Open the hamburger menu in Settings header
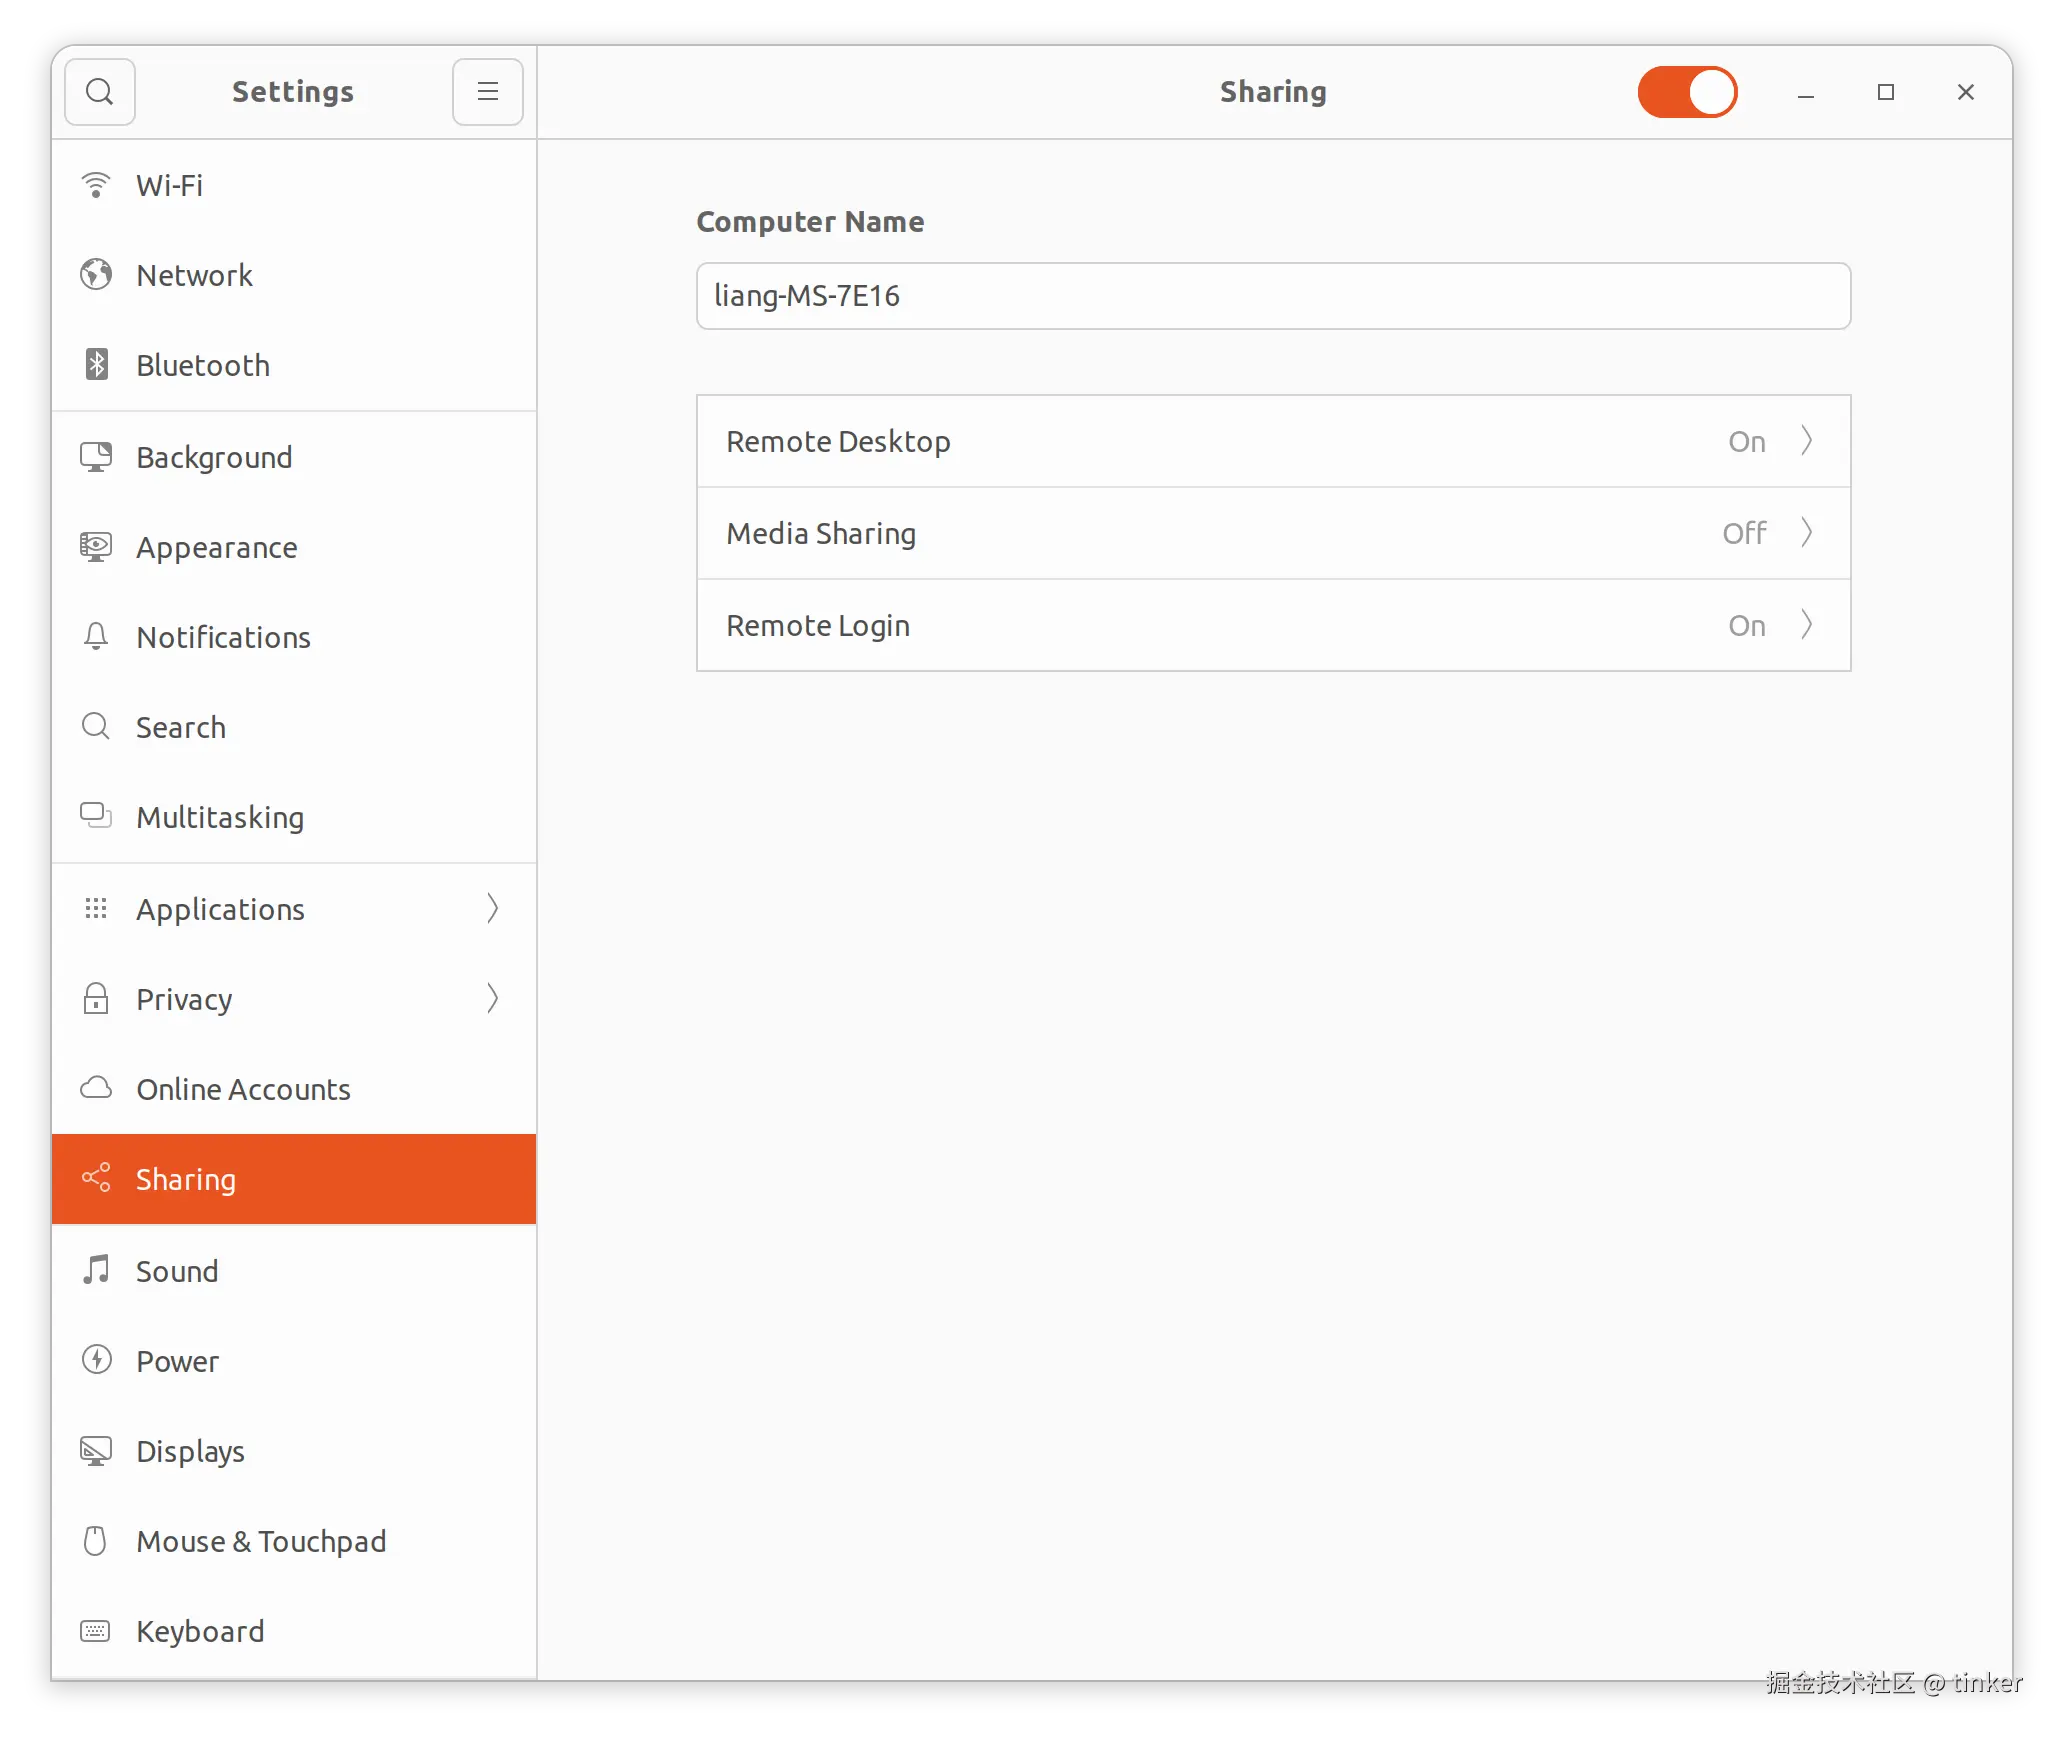 (x=487, y=92)
